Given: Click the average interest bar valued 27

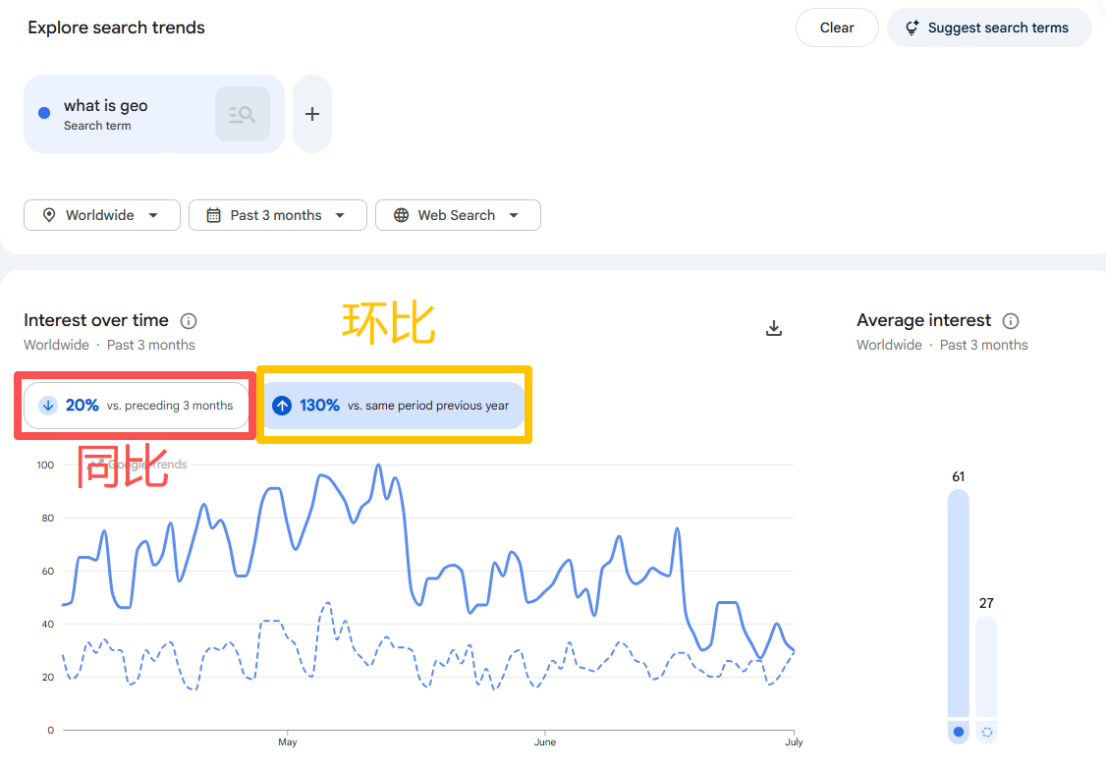Looking at the screenshot, I should point(987,667).
